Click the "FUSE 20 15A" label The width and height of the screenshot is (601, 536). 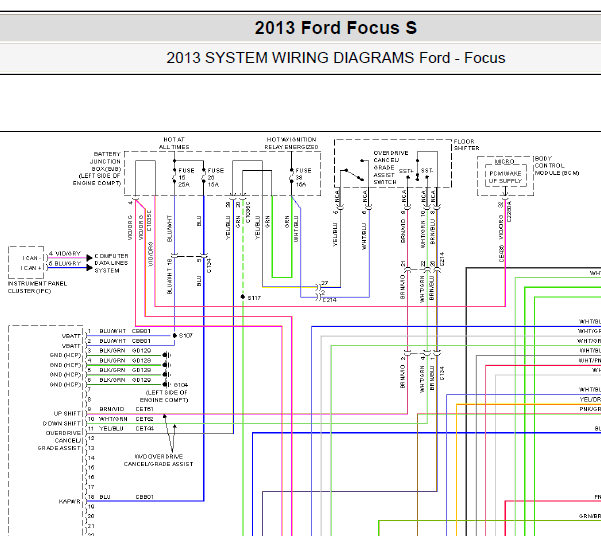tap(215, 178)
